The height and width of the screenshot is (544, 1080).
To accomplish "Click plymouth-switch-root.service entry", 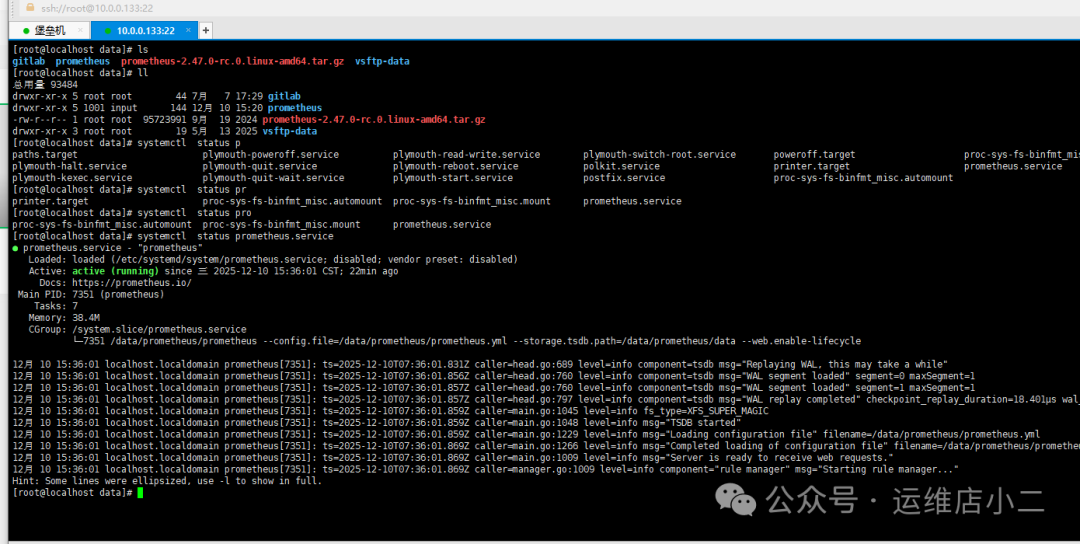I will (x=659, y=155).
